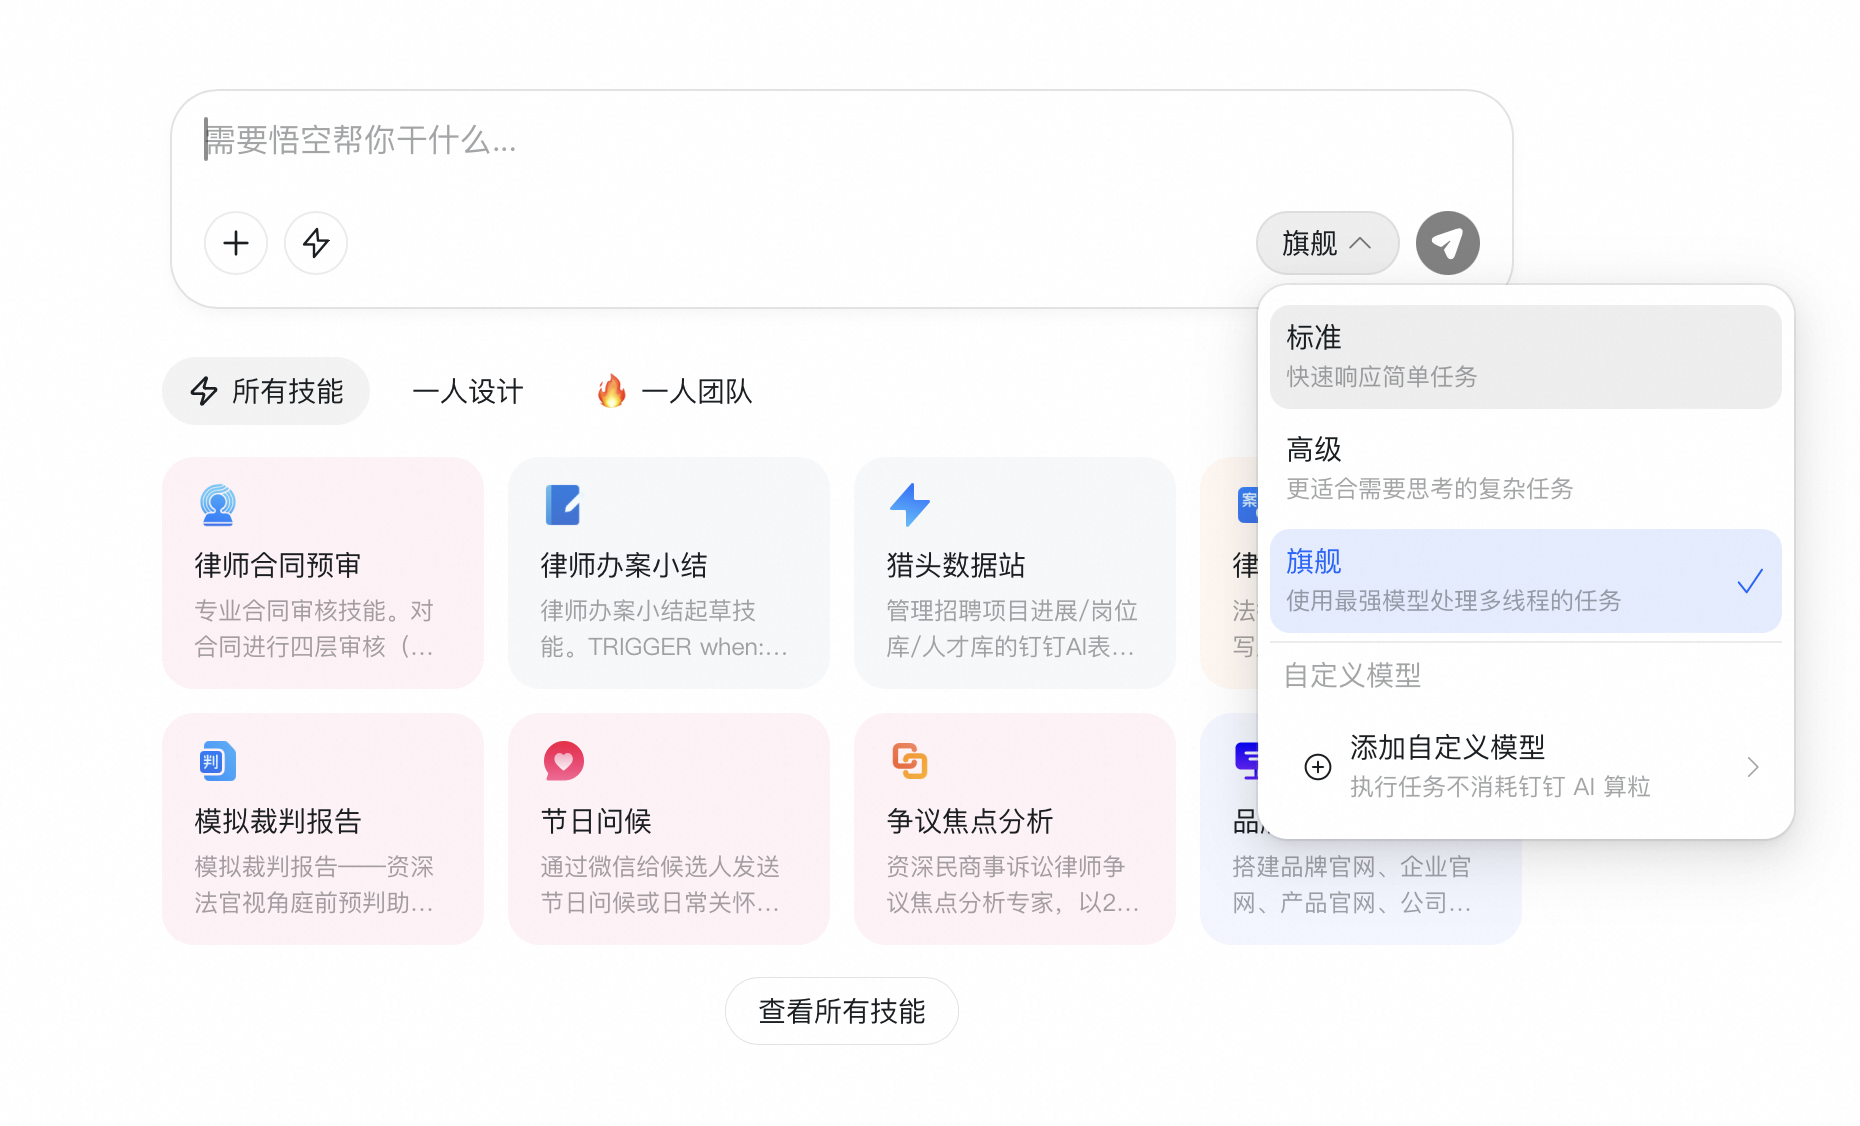Select the 标准 model option
This screenshot has height=1126, width=1860.
[1525, 357]
